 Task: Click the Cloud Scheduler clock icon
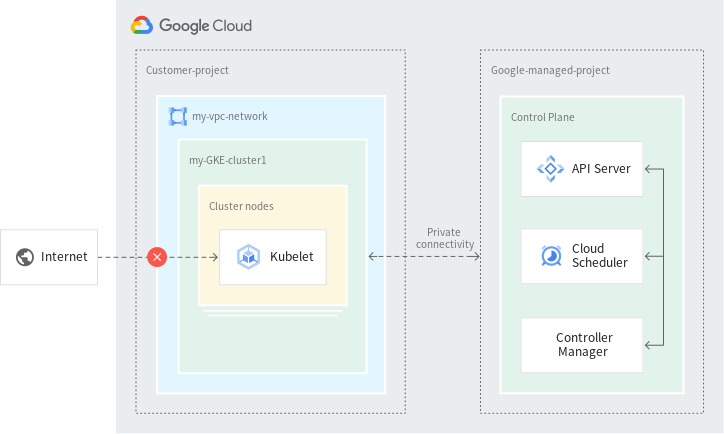click(x=551, y=256)
